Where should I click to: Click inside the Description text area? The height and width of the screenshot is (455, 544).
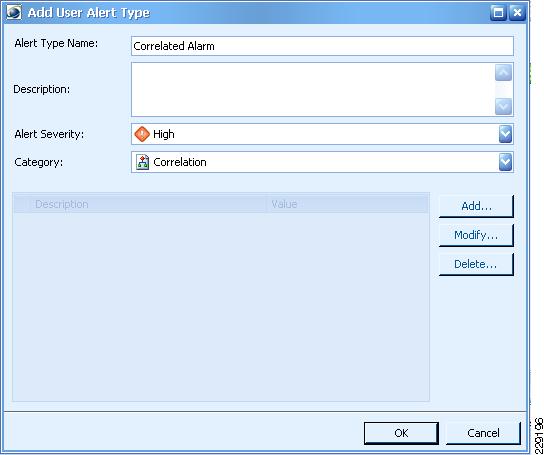pos(313,90)
